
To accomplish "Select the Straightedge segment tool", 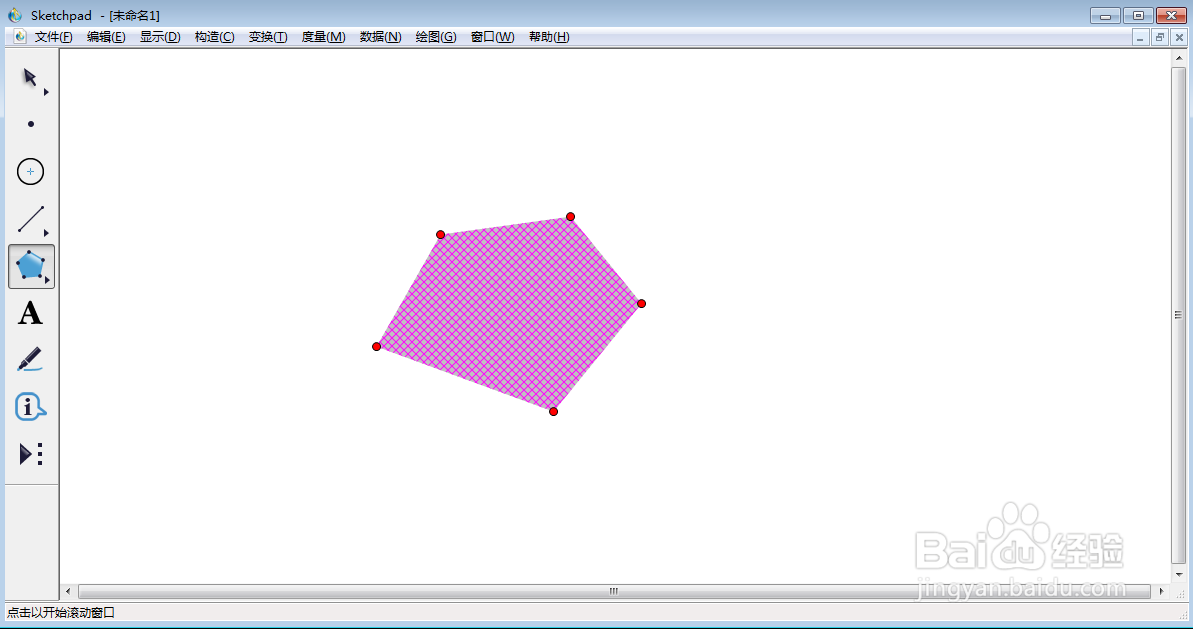I will click(30, 219).
